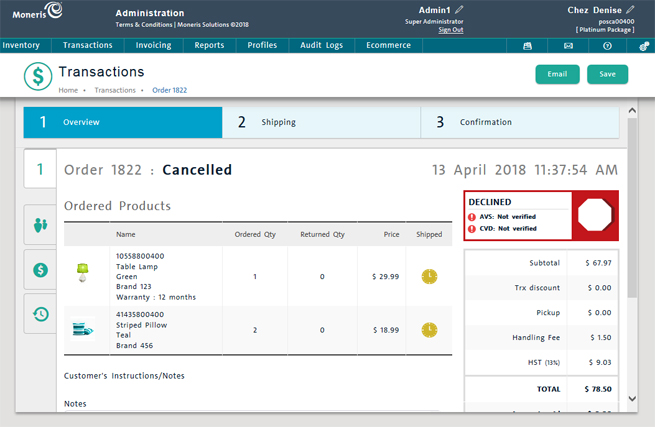This screenshot has height=427, width=655.
Task: Click the Sign Out link
Action: pos(451,30)
